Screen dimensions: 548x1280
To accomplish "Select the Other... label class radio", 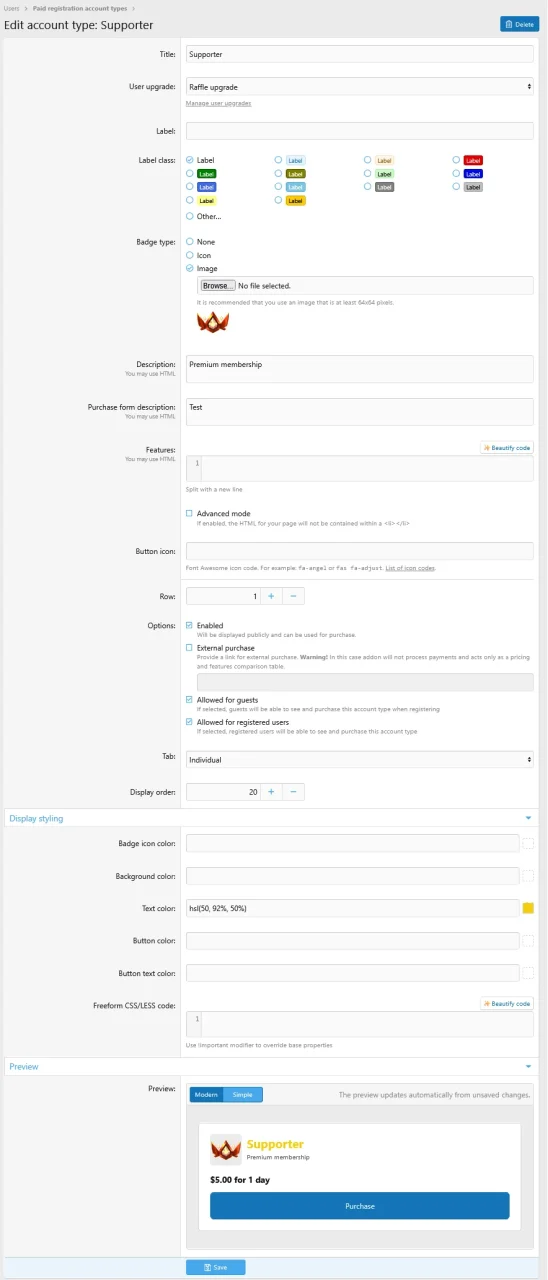I will pyautogui.click(x=190, y=216).
